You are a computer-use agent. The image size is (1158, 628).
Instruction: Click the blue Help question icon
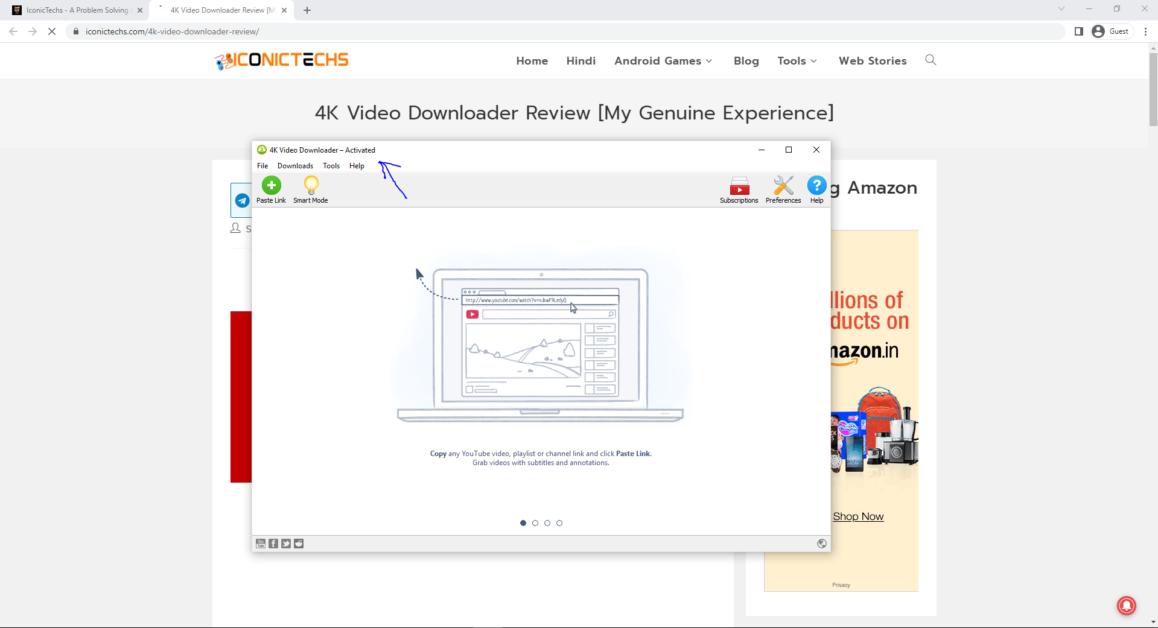point(816,189)
